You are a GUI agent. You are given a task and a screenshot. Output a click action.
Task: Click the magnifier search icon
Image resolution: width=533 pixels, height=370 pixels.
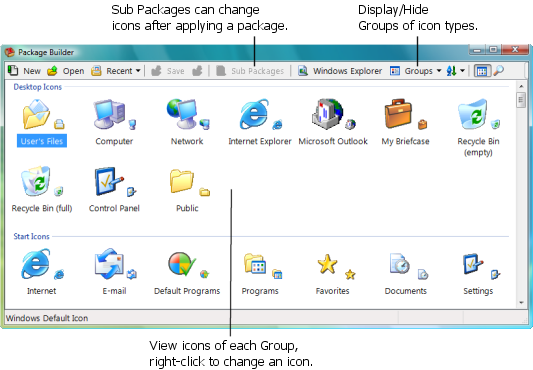pyautogui.click(x=498, y=71)
